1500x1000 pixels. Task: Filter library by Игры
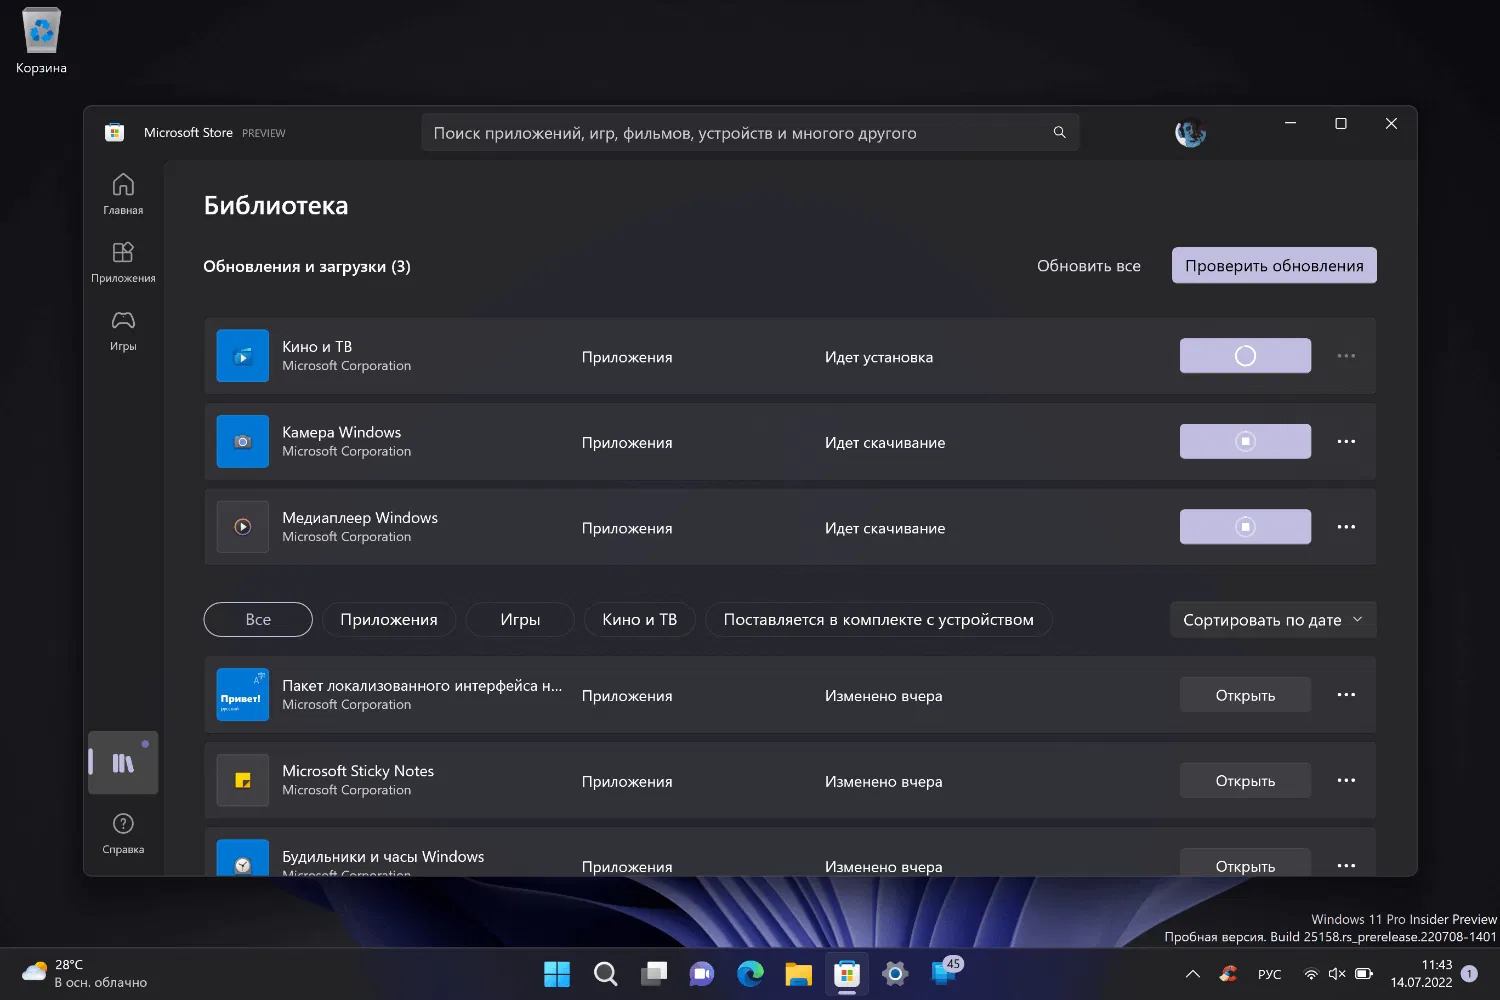520,620
